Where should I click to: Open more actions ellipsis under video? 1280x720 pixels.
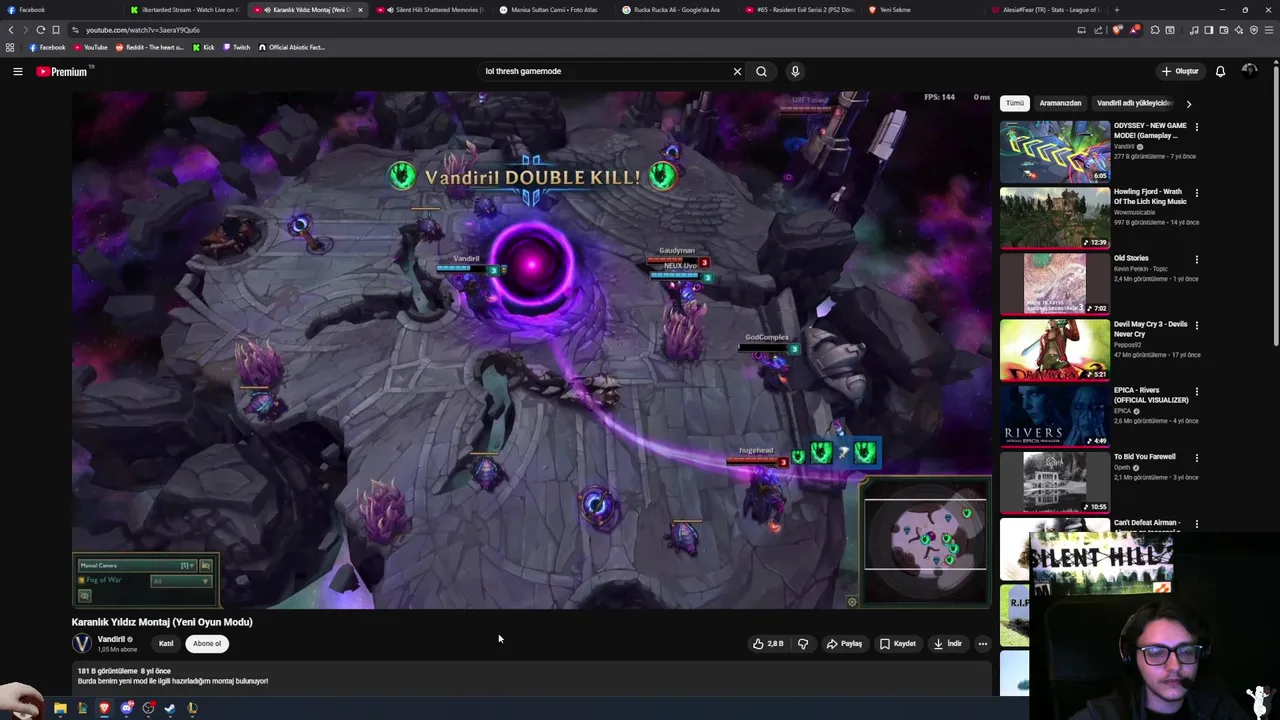[x=982, y=644]
